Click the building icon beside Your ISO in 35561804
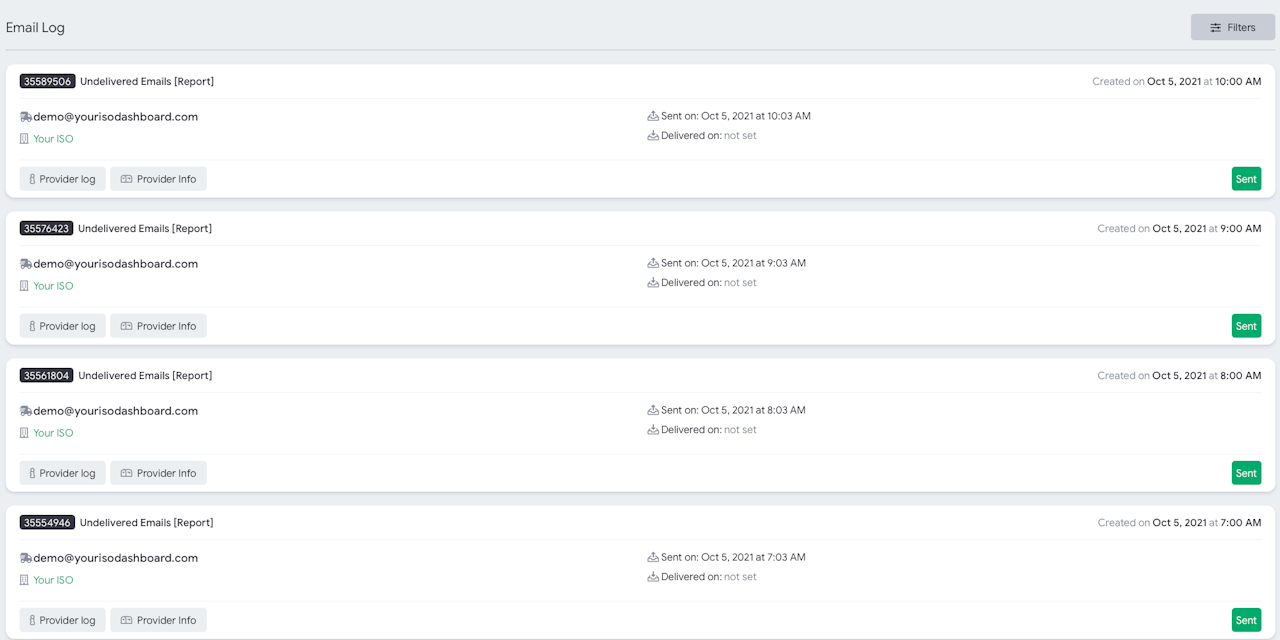This screenshot has height=640, width=1280. (x=25, y=433)
